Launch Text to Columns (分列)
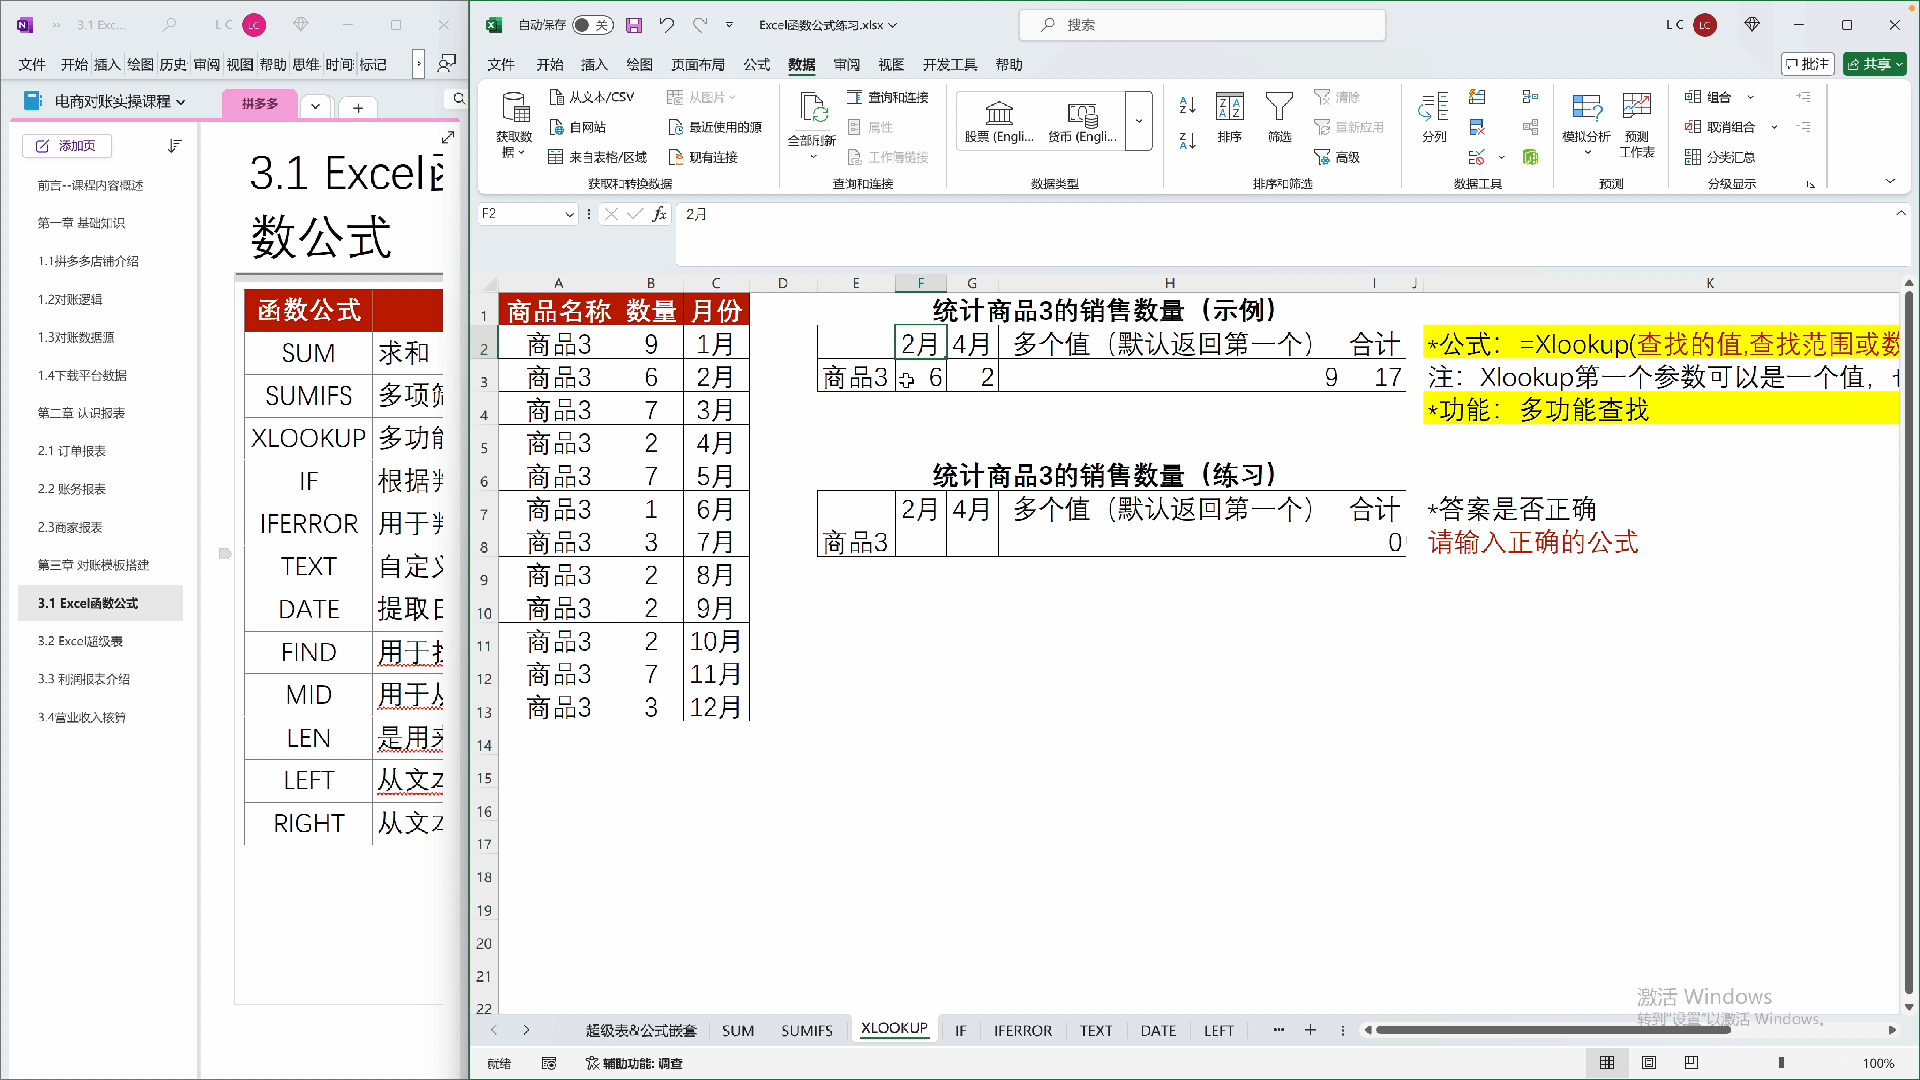Viewport: 1920px width, 1080px height. point(1434,118)
